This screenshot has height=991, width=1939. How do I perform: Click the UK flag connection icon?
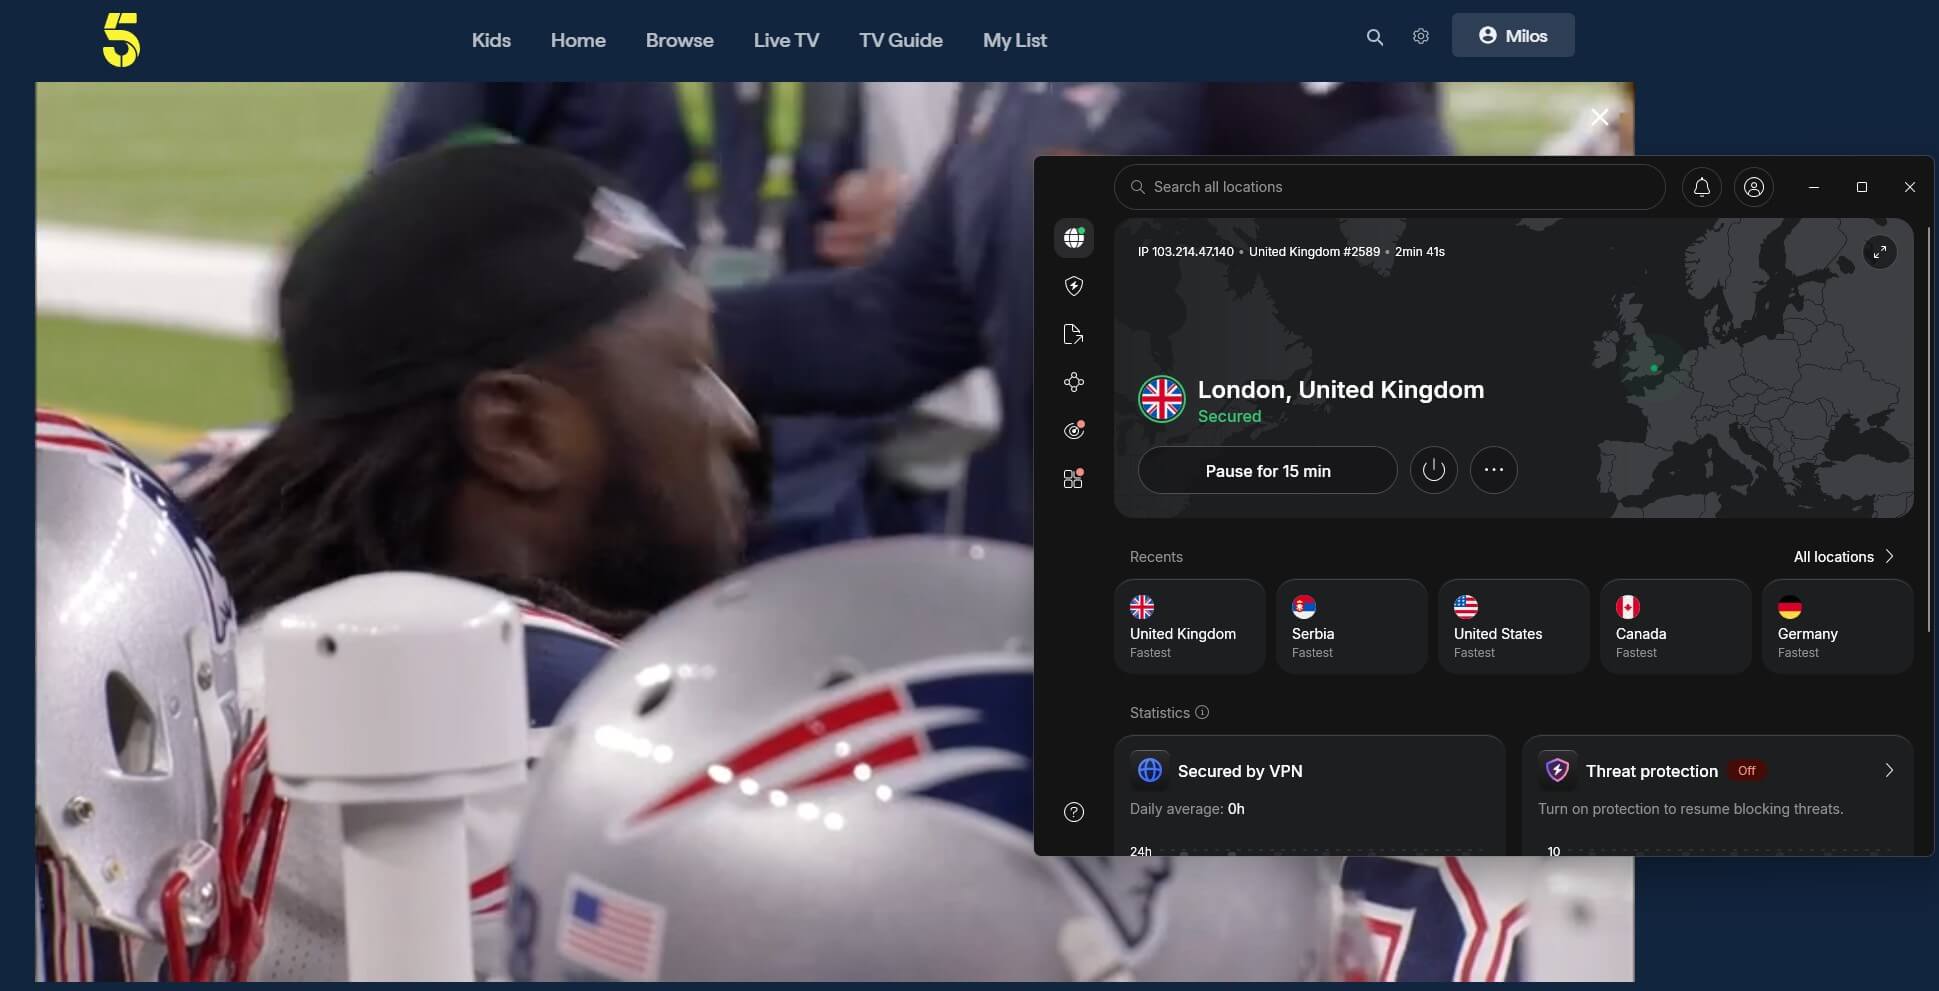(x=1162, y=399)
